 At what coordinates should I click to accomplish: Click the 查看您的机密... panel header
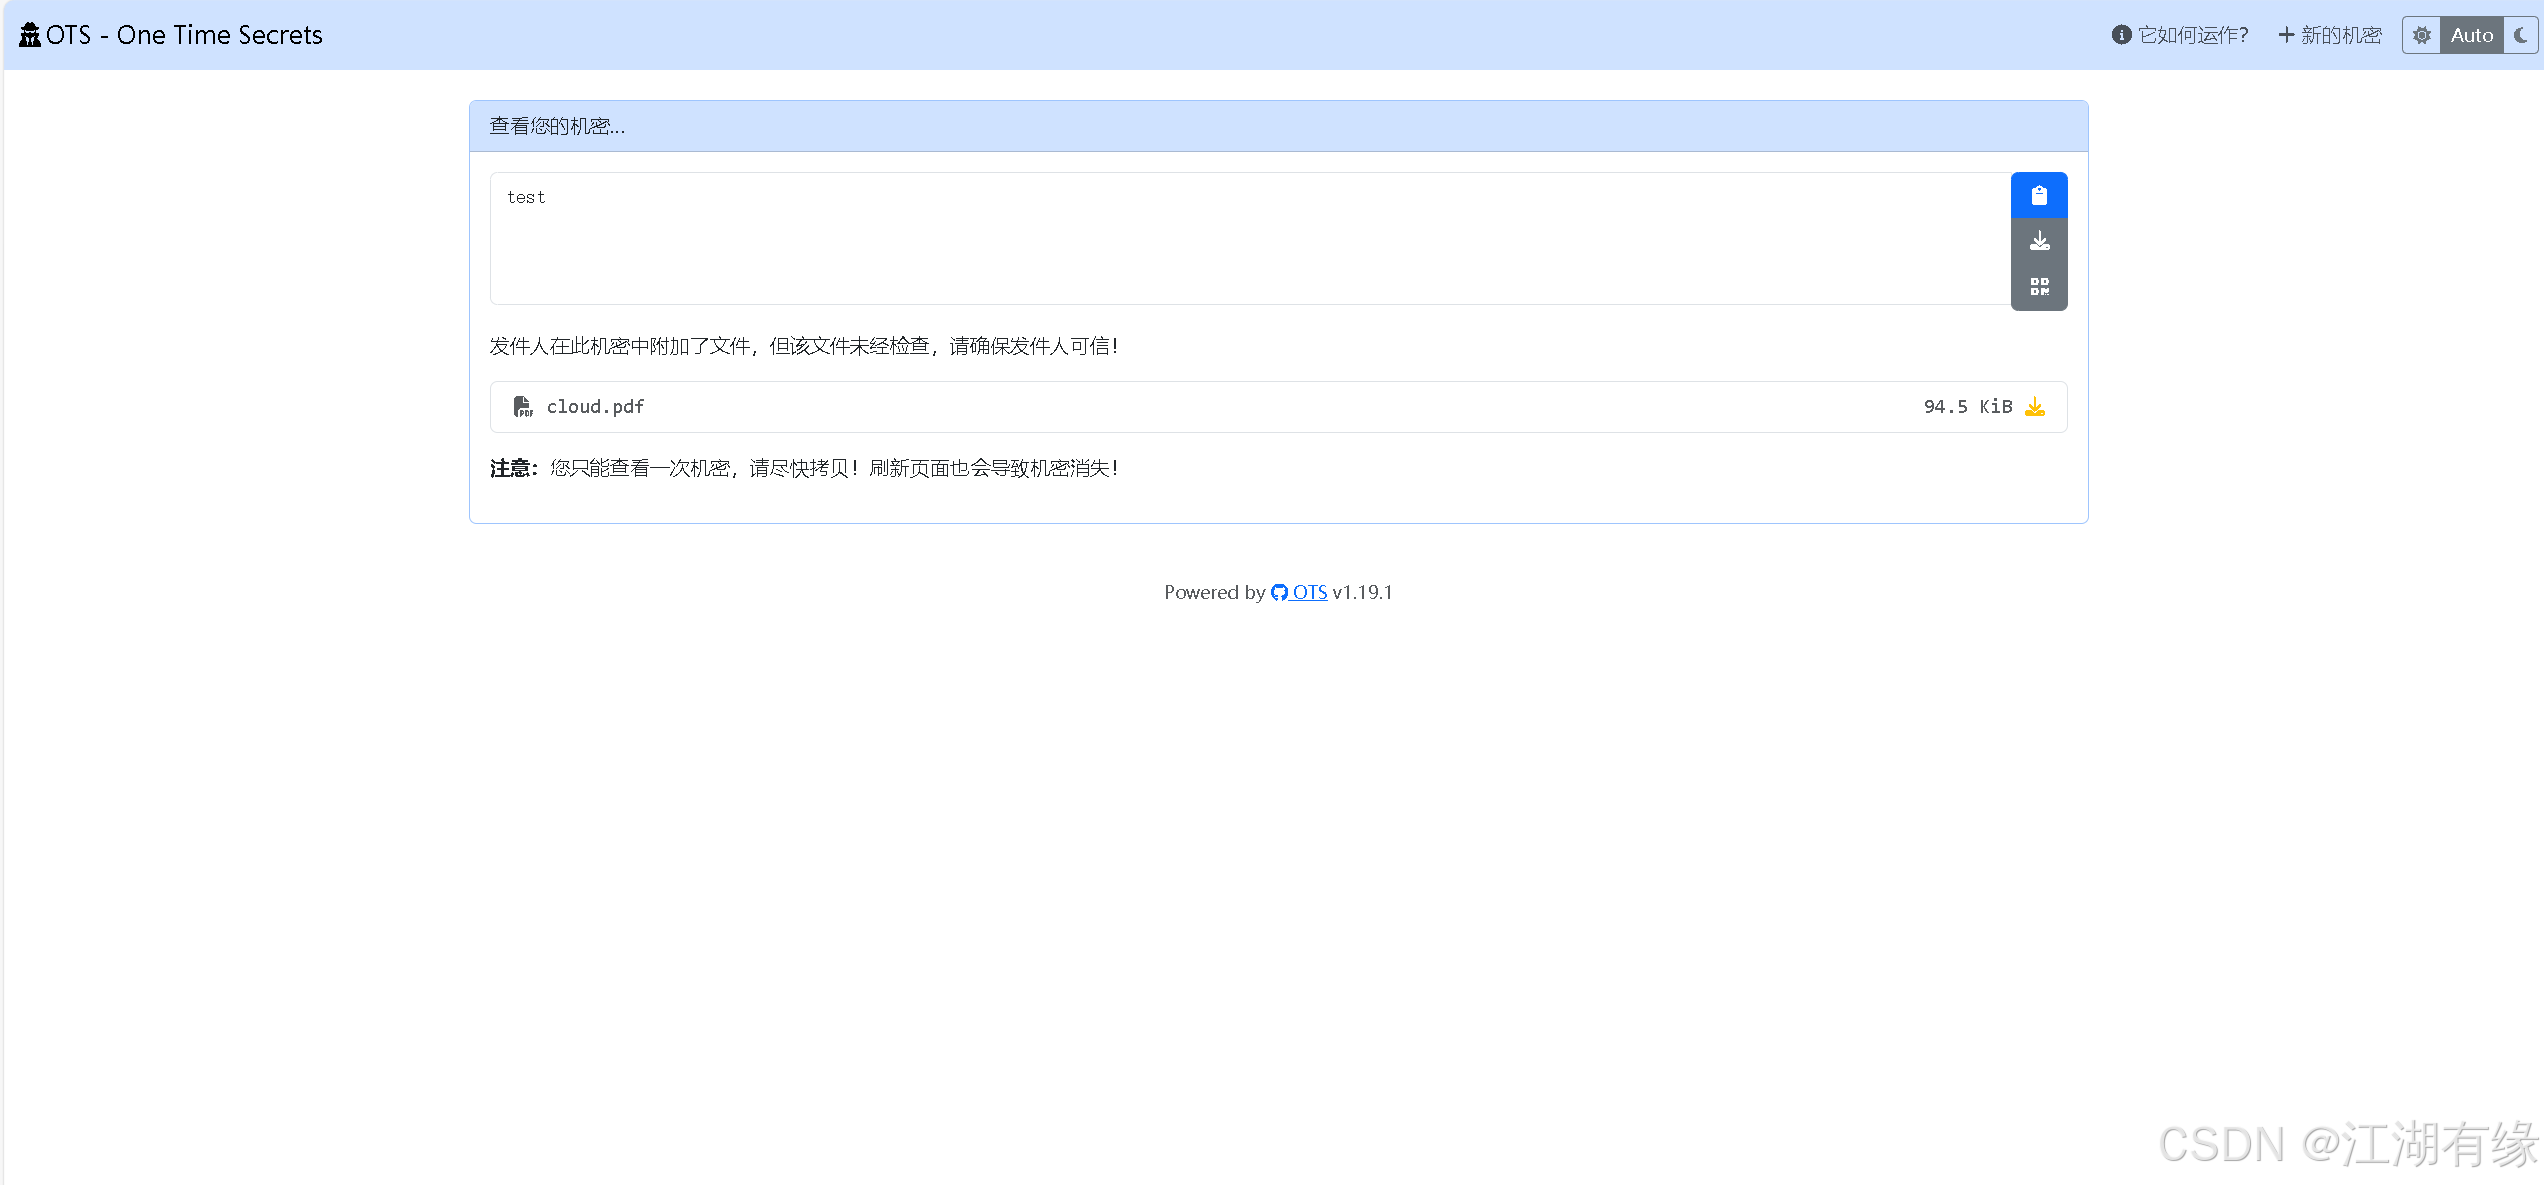coord(1278,126)
